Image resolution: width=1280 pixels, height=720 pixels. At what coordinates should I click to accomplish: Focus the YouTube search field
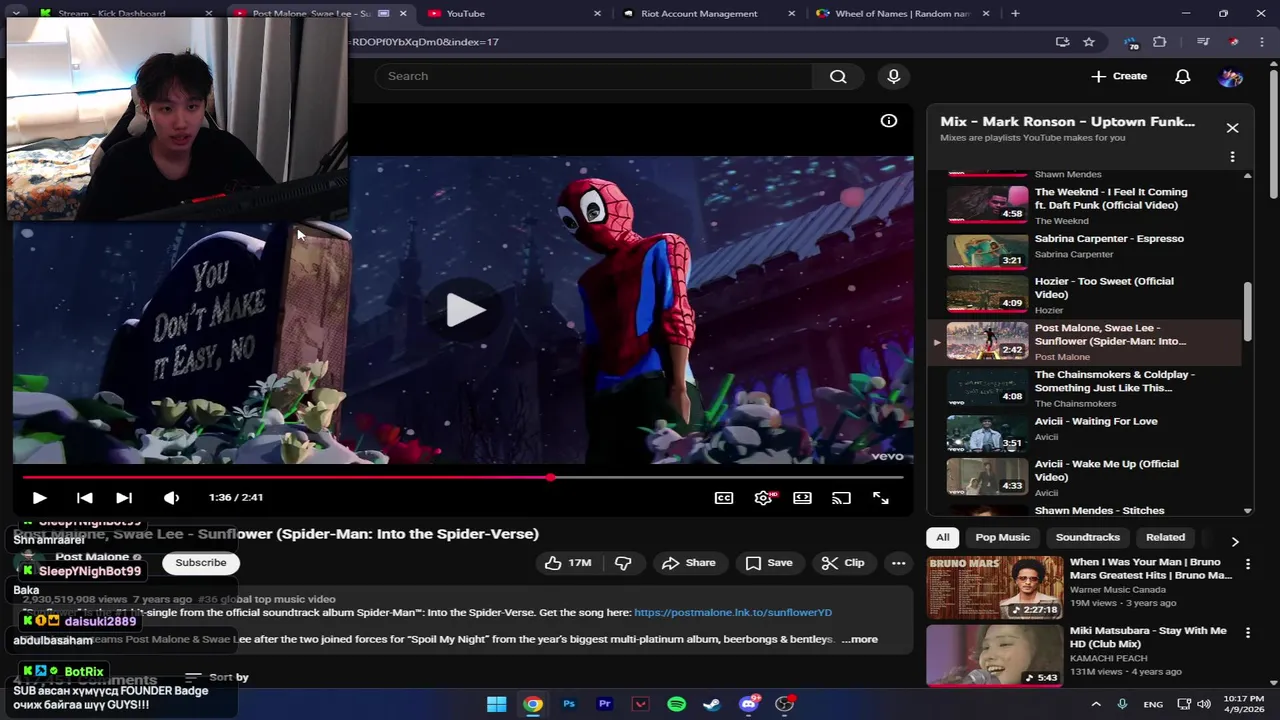coord(594,76)
